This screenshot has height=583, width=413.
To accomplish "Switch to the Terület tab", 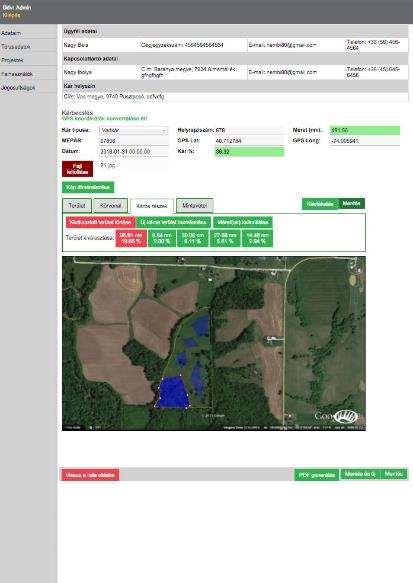I will [x=77, y=205].
